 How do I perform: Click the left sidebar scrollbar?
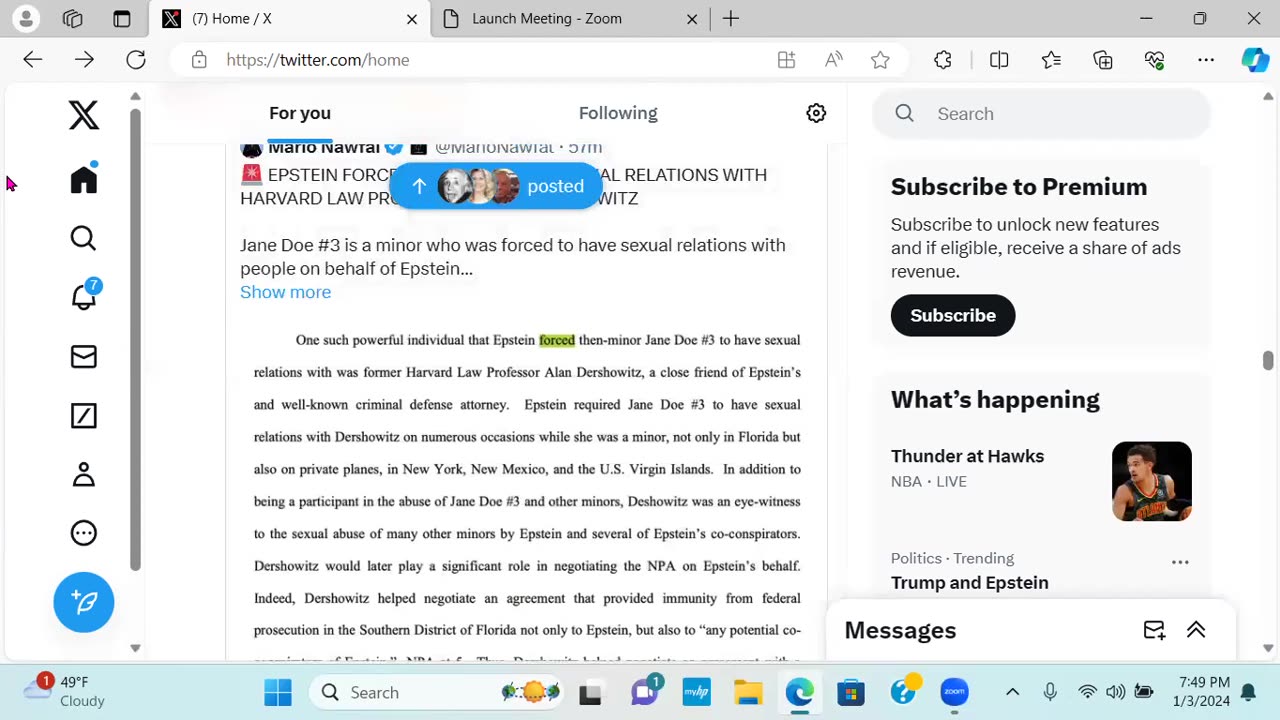(x=135, y=338)
